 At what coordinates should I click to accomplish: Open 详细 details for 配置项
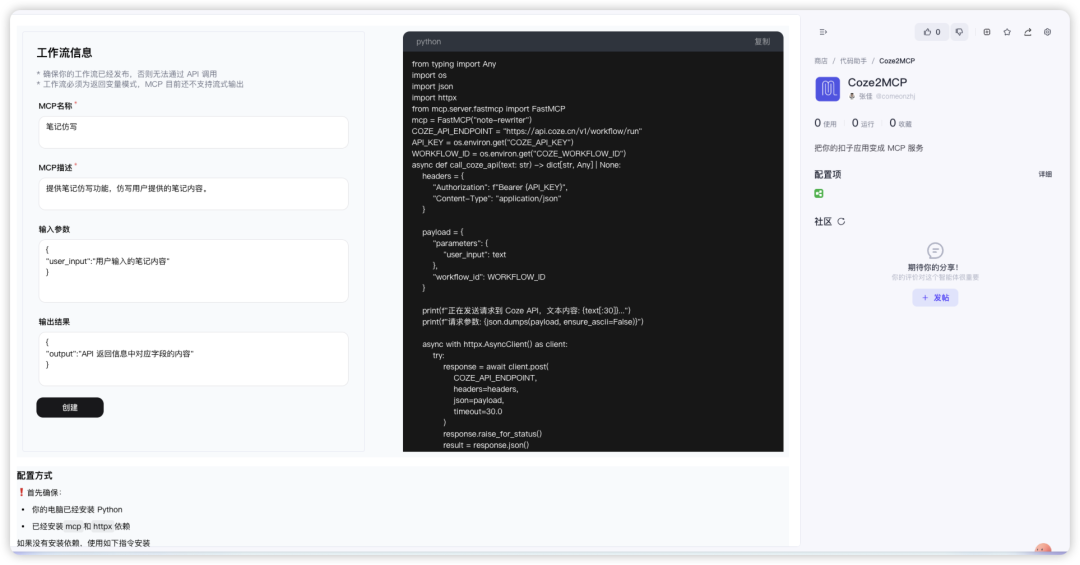1045,174
